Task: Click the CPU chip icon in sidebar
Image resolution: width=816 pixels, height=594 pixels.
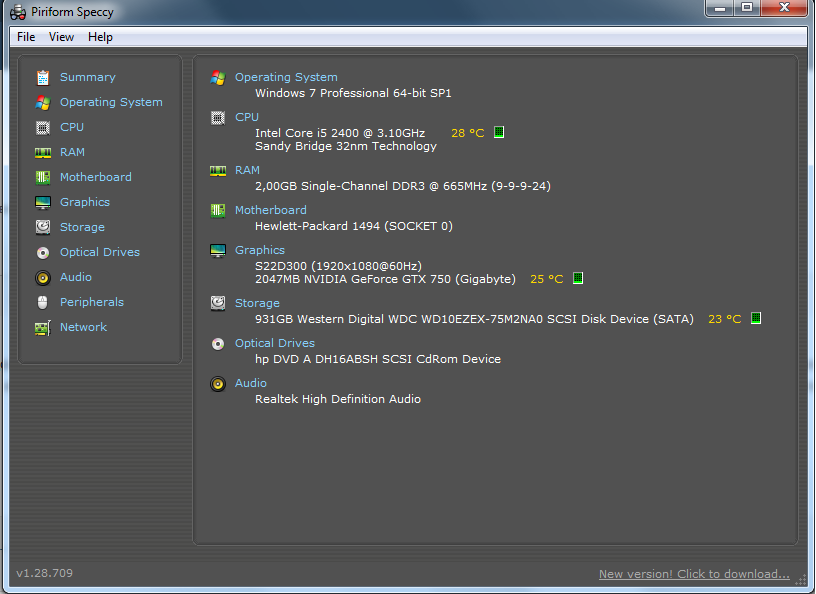Action: point(43,128)
